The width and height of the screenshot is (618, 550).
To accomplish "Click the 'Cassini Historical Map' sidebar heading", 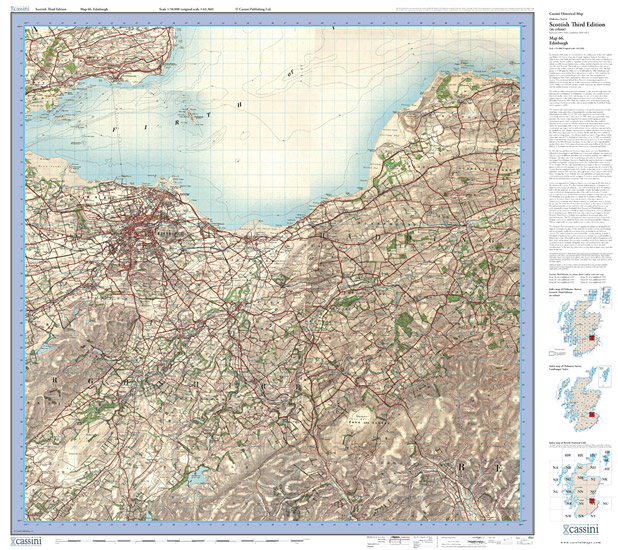I will 566,12.
